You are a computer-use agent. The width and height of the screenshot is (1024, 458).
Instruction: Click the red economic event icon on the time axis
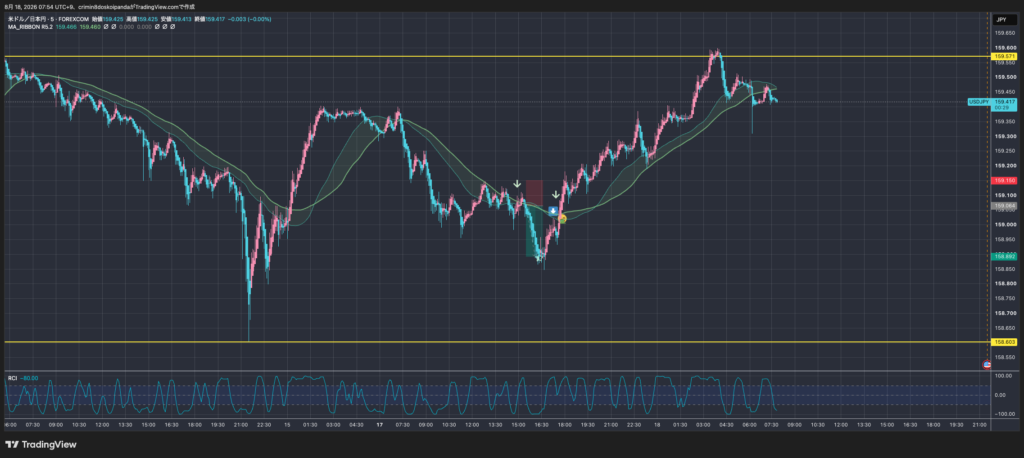click(987, 365)
